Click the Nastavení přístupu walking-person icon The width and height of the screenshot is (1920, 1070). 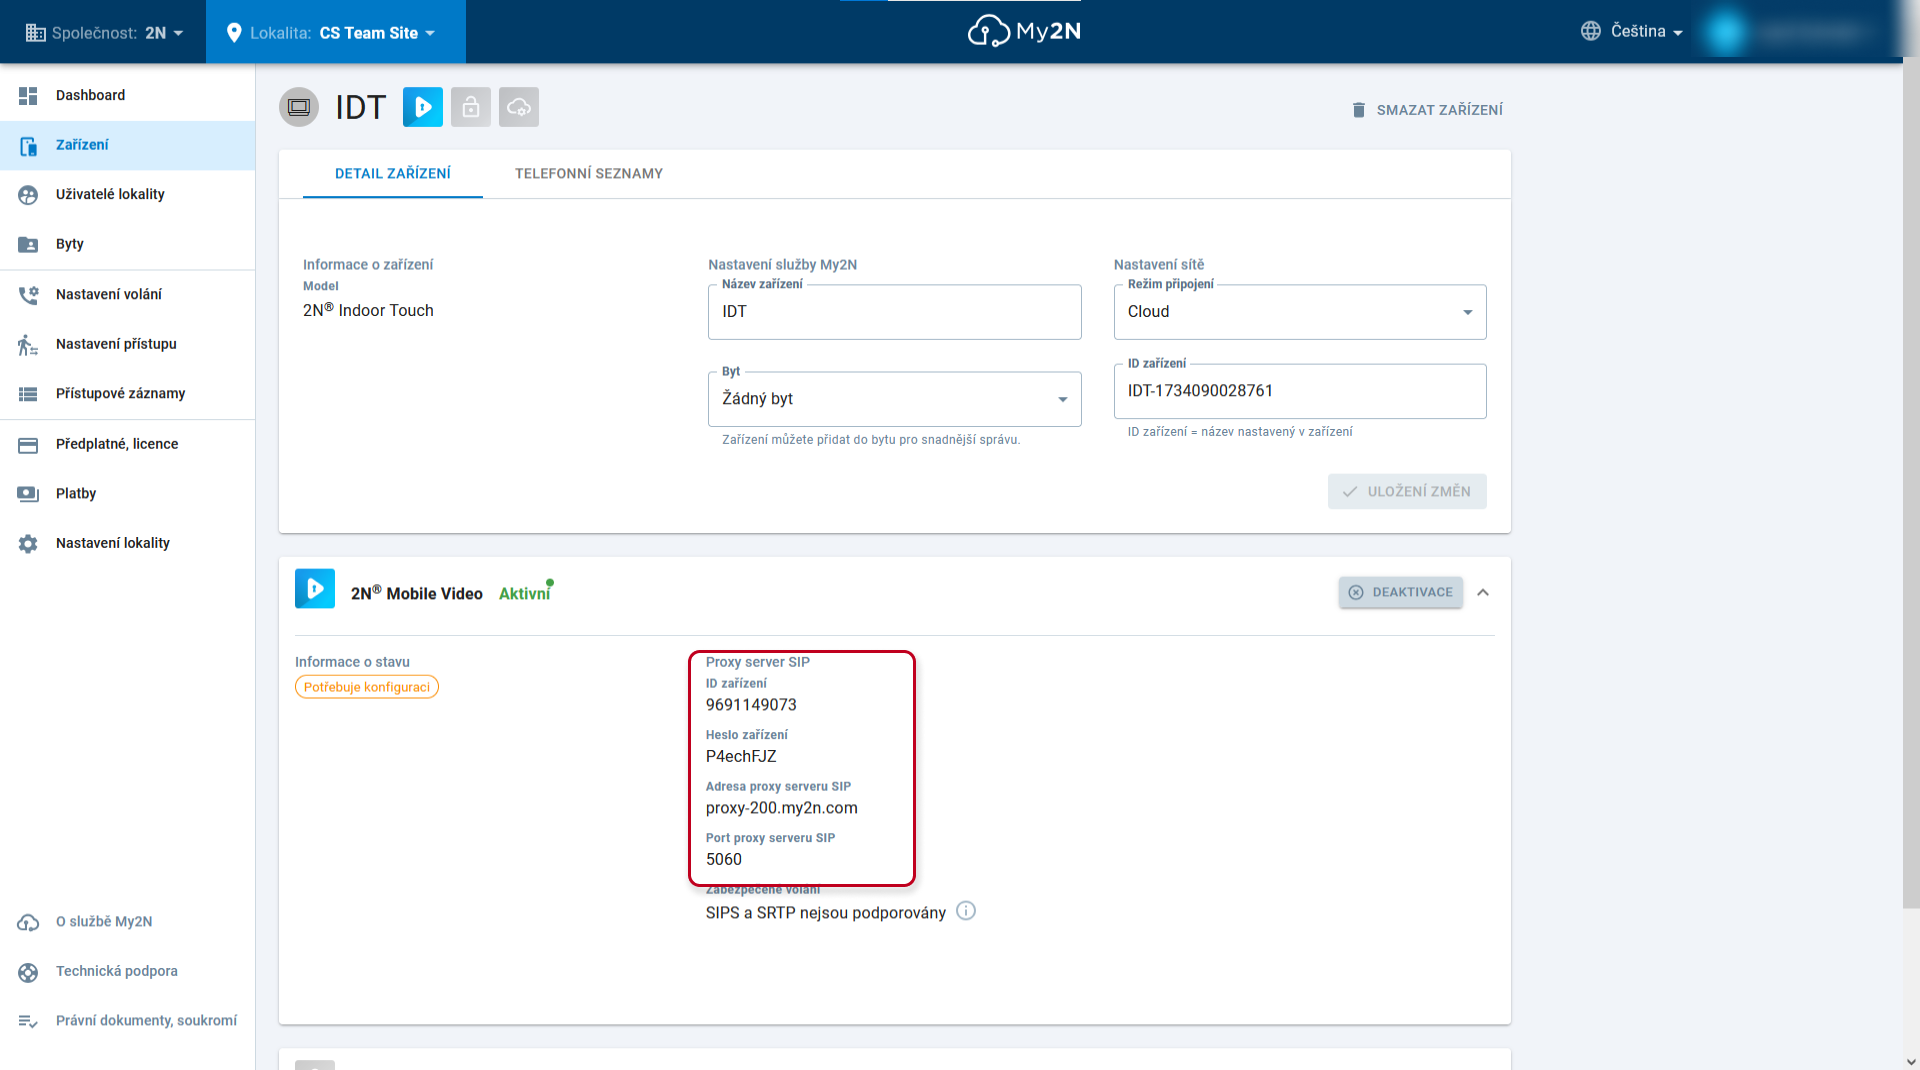[28, 345]
